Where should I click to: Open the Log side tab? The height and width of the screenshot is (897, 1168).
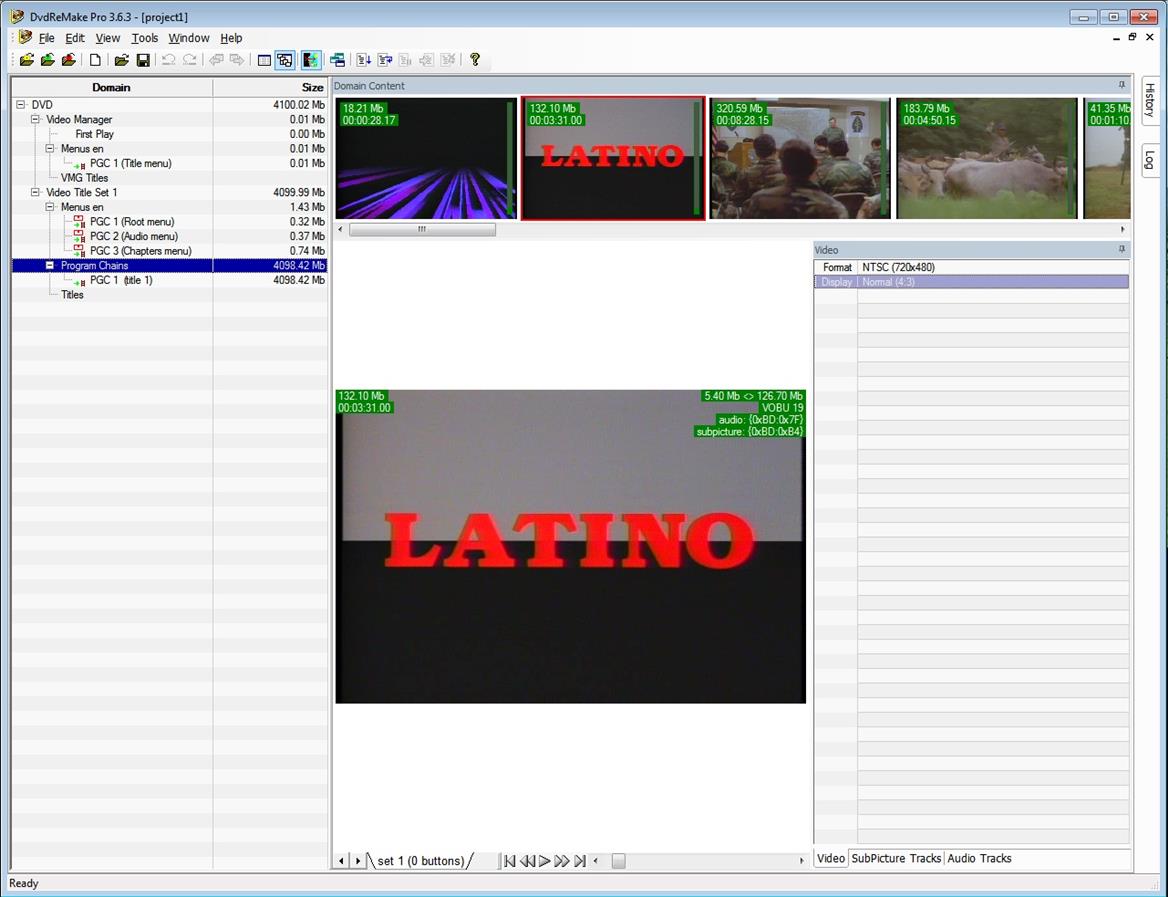[1149, 159]
